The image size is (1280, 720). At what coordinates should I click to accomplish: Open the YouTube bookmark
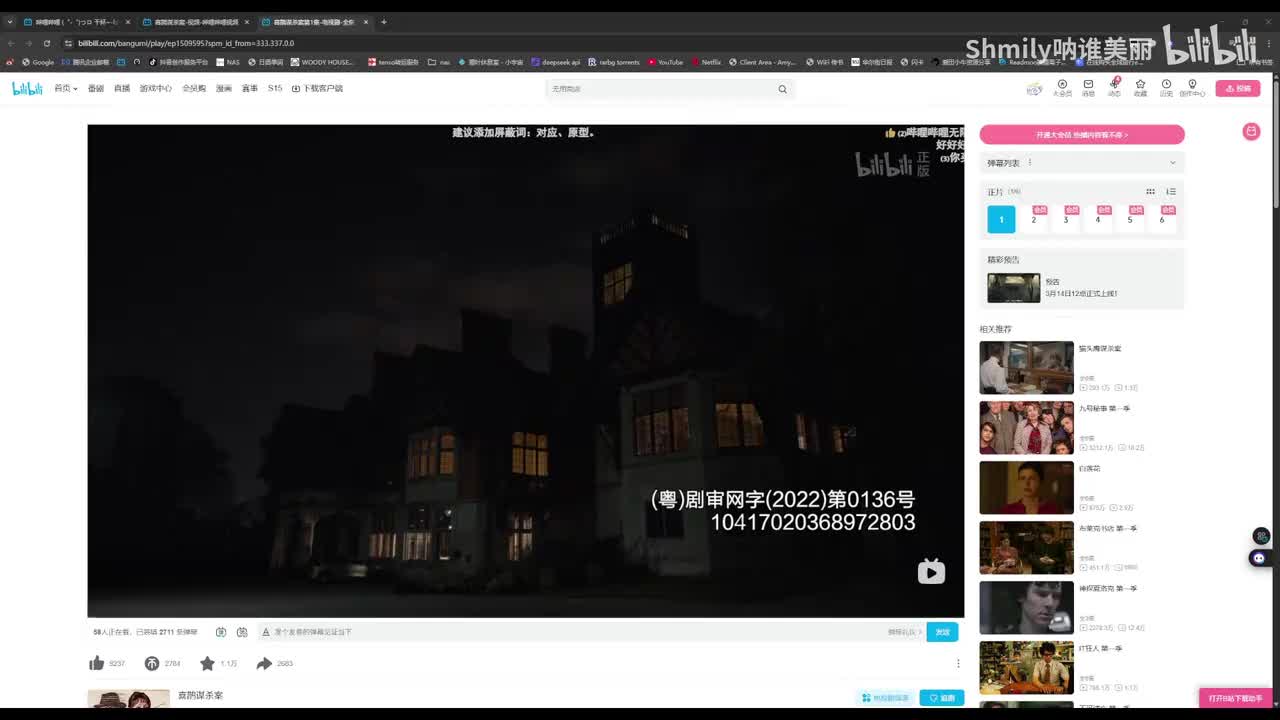click(x=665, y=62)
